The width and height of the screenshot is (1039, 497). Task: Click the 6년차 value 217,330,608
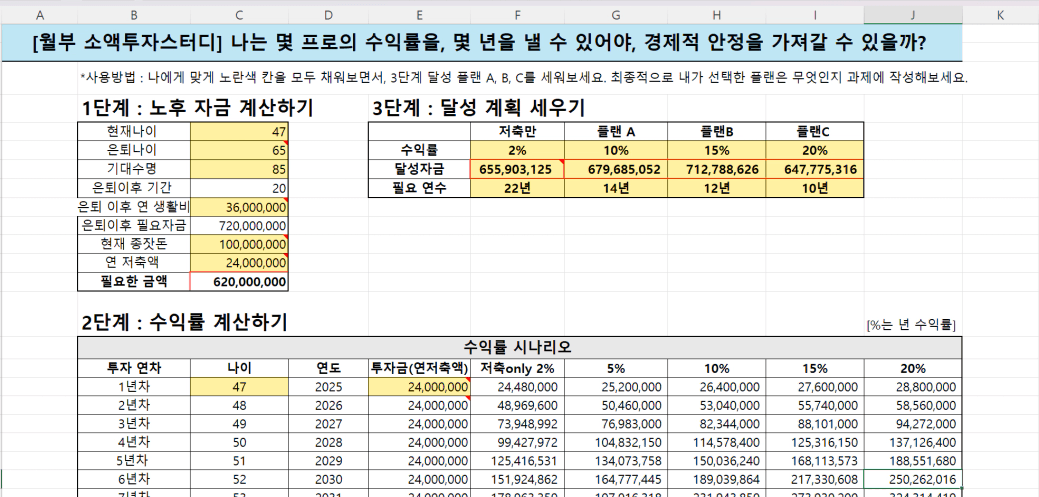(x=815, y=480)
